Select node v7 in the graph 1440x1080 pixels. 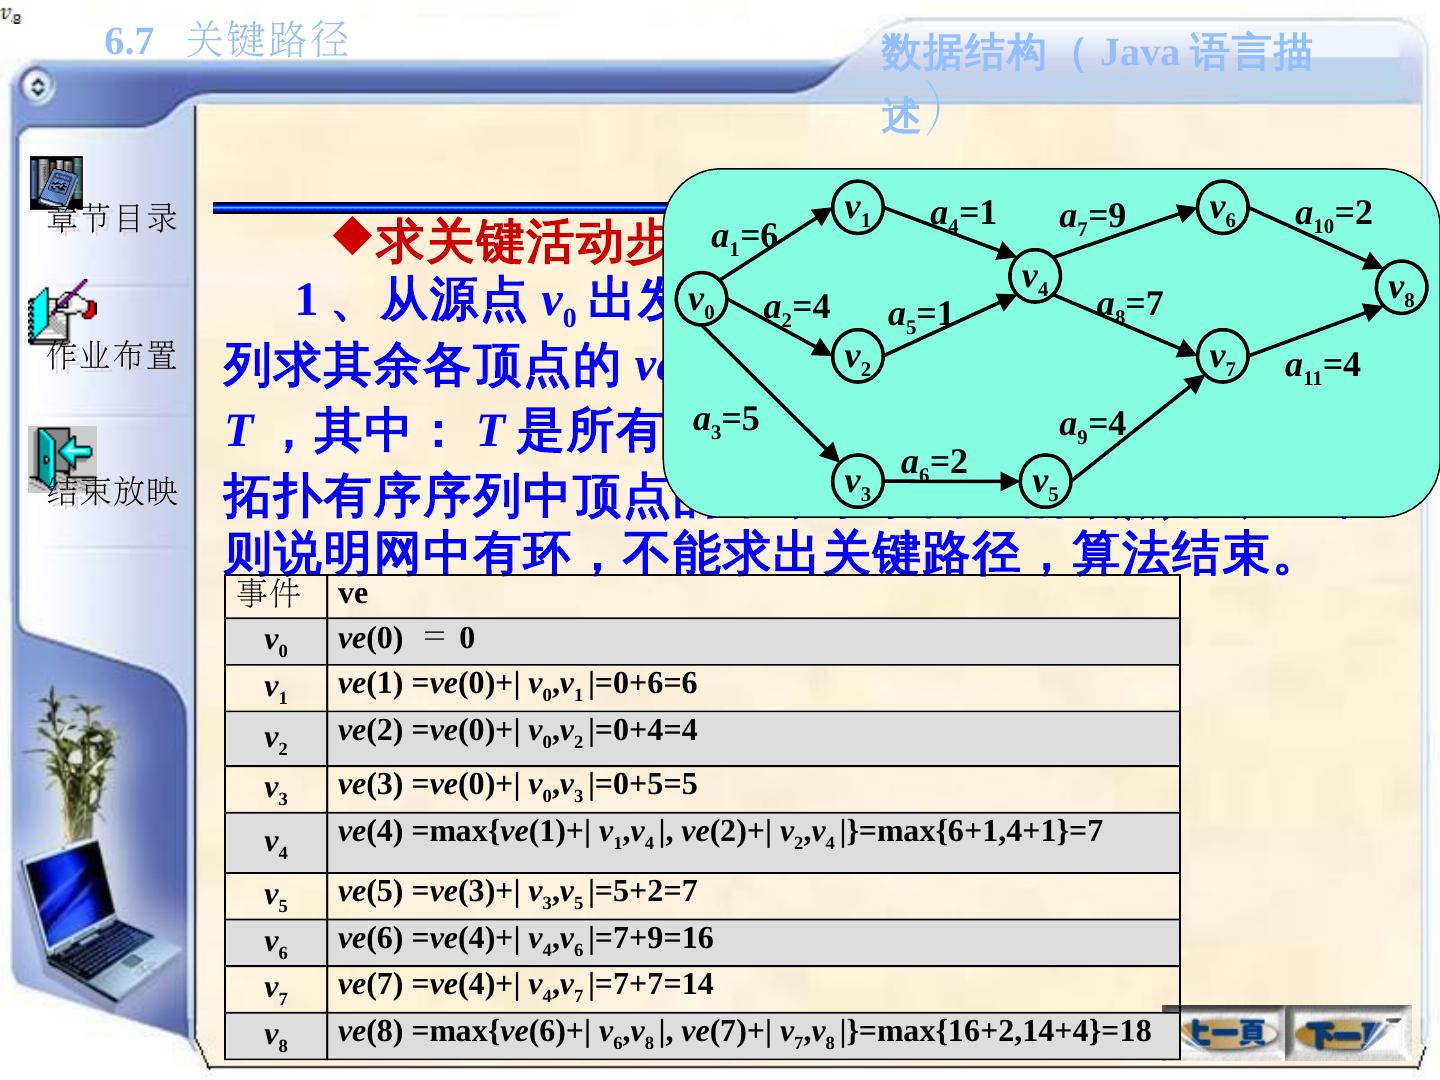coord(1222,357)
